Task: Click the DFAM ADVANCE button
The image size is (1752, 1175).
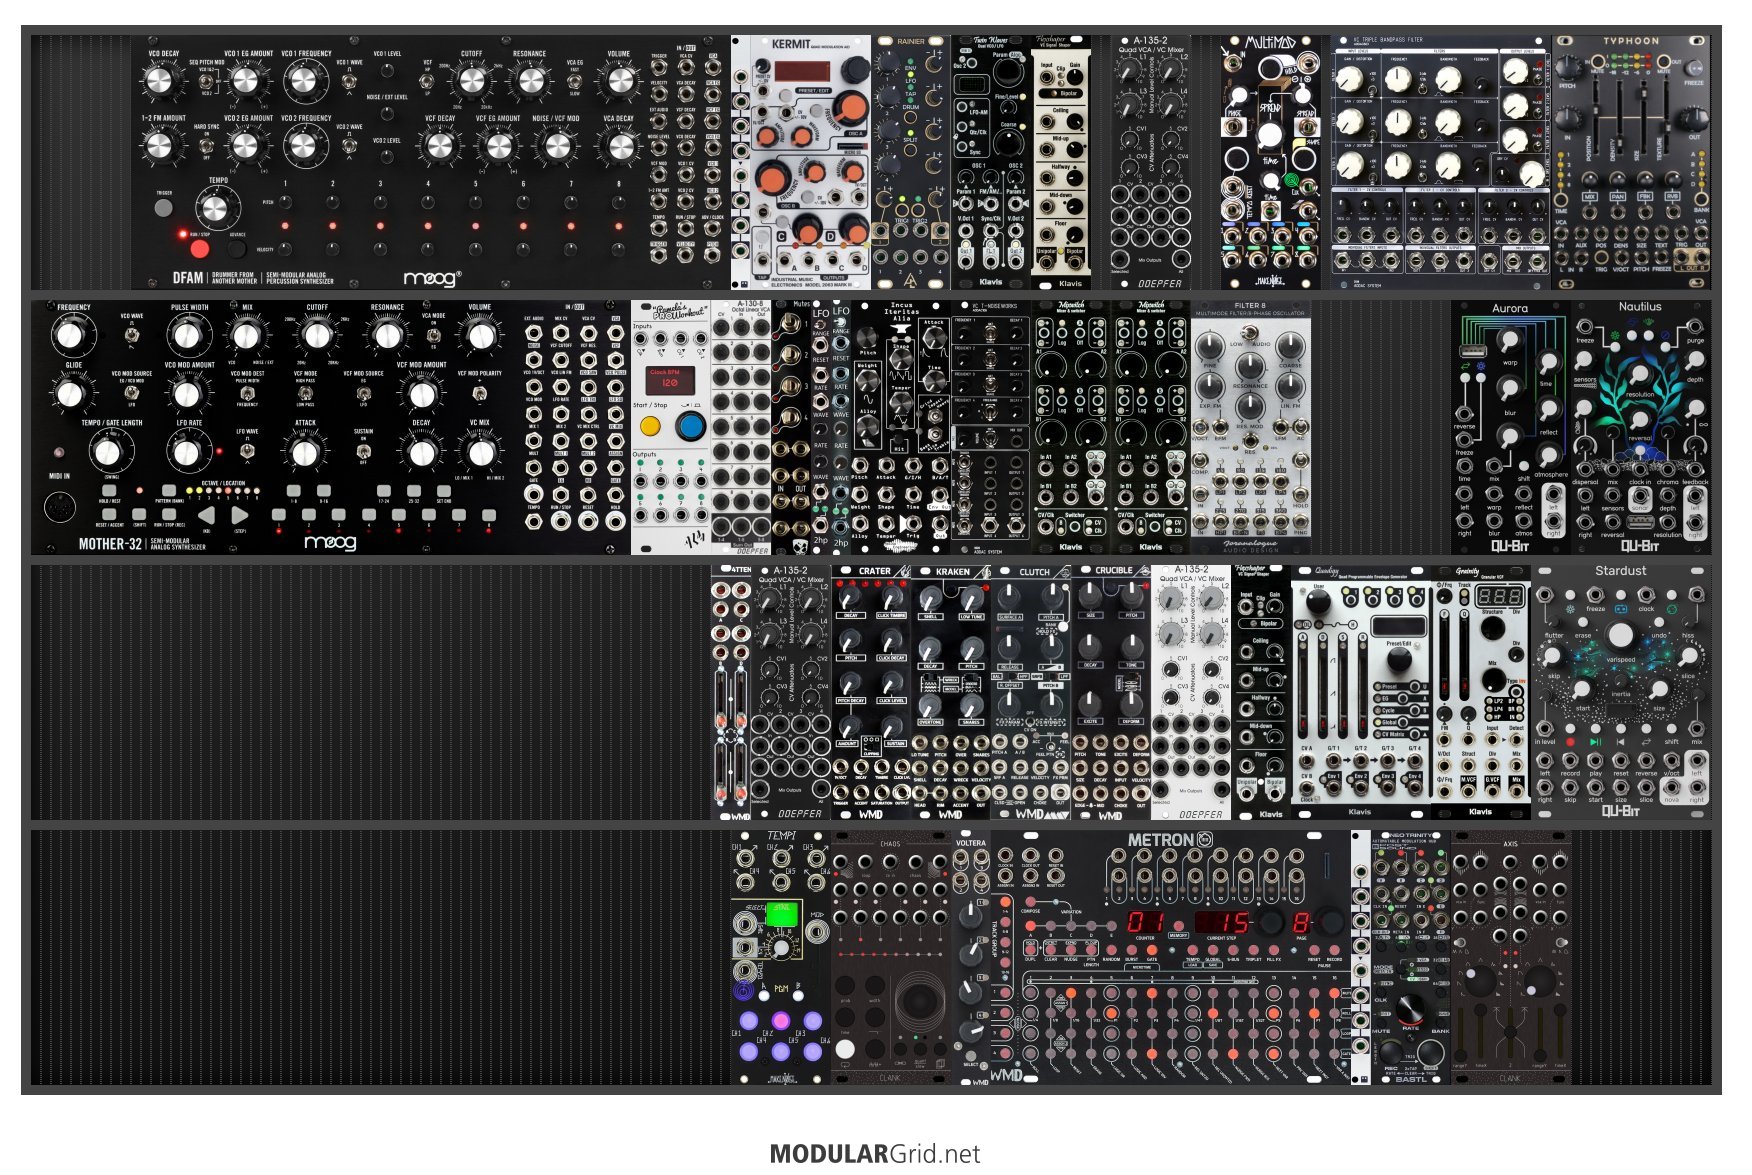Action: (x=237, y=248)
